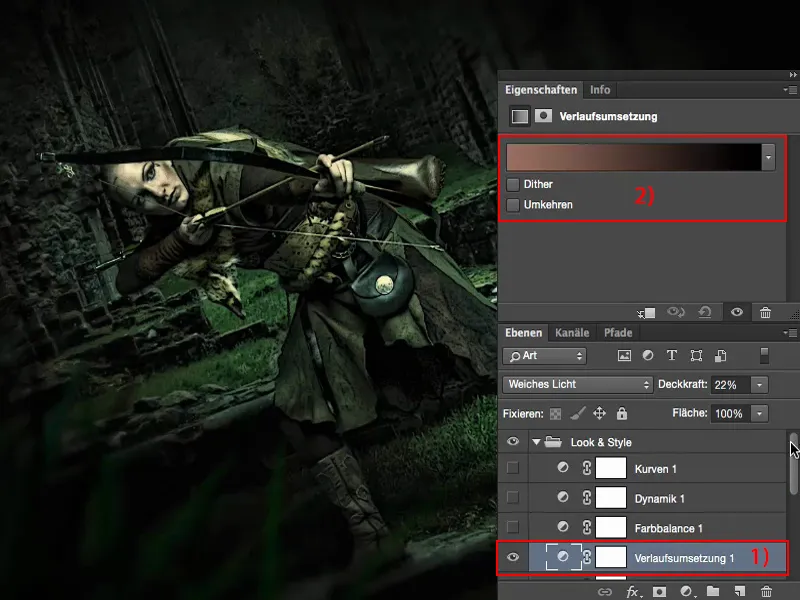
Task: Filter layers by adjustment layers
Action: pos(649,354)
